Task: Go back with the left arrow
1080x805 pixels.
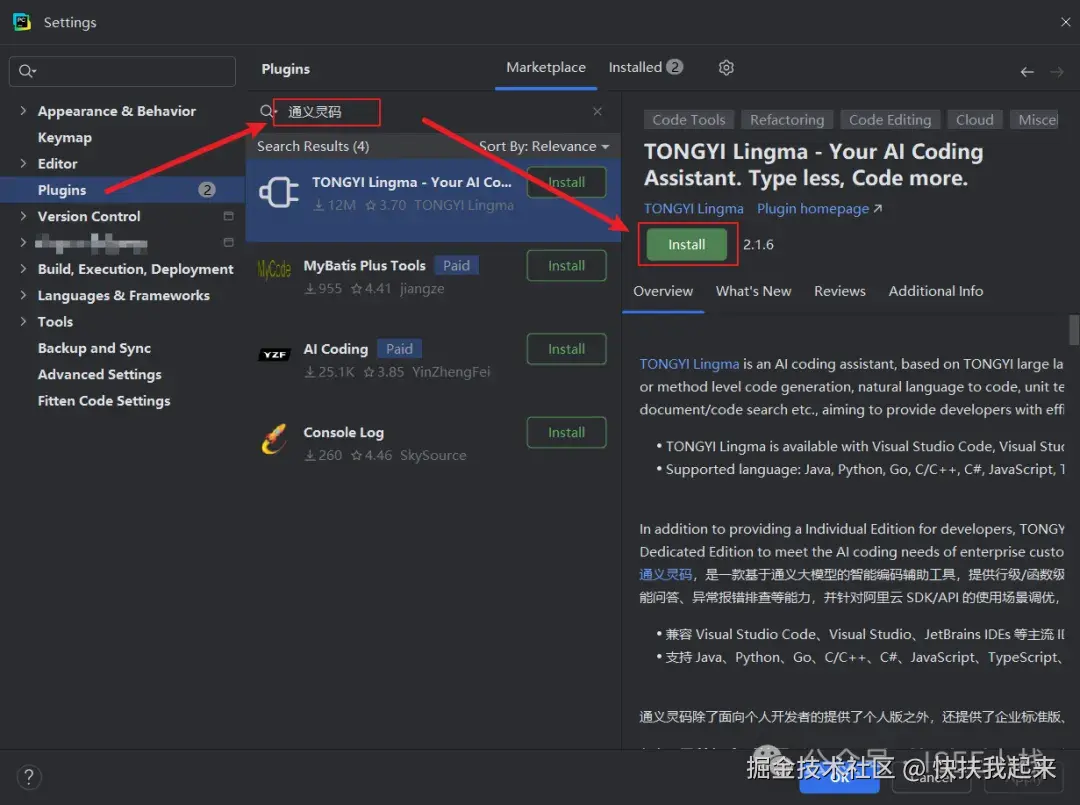Action: point(1026,72)
